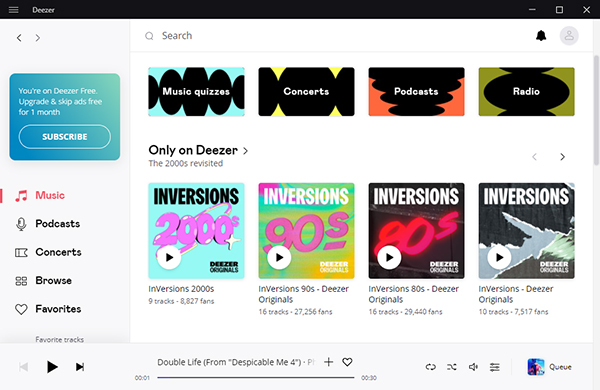Open the Concerts channel tile

pyautogui.click(x=306, y=91)
